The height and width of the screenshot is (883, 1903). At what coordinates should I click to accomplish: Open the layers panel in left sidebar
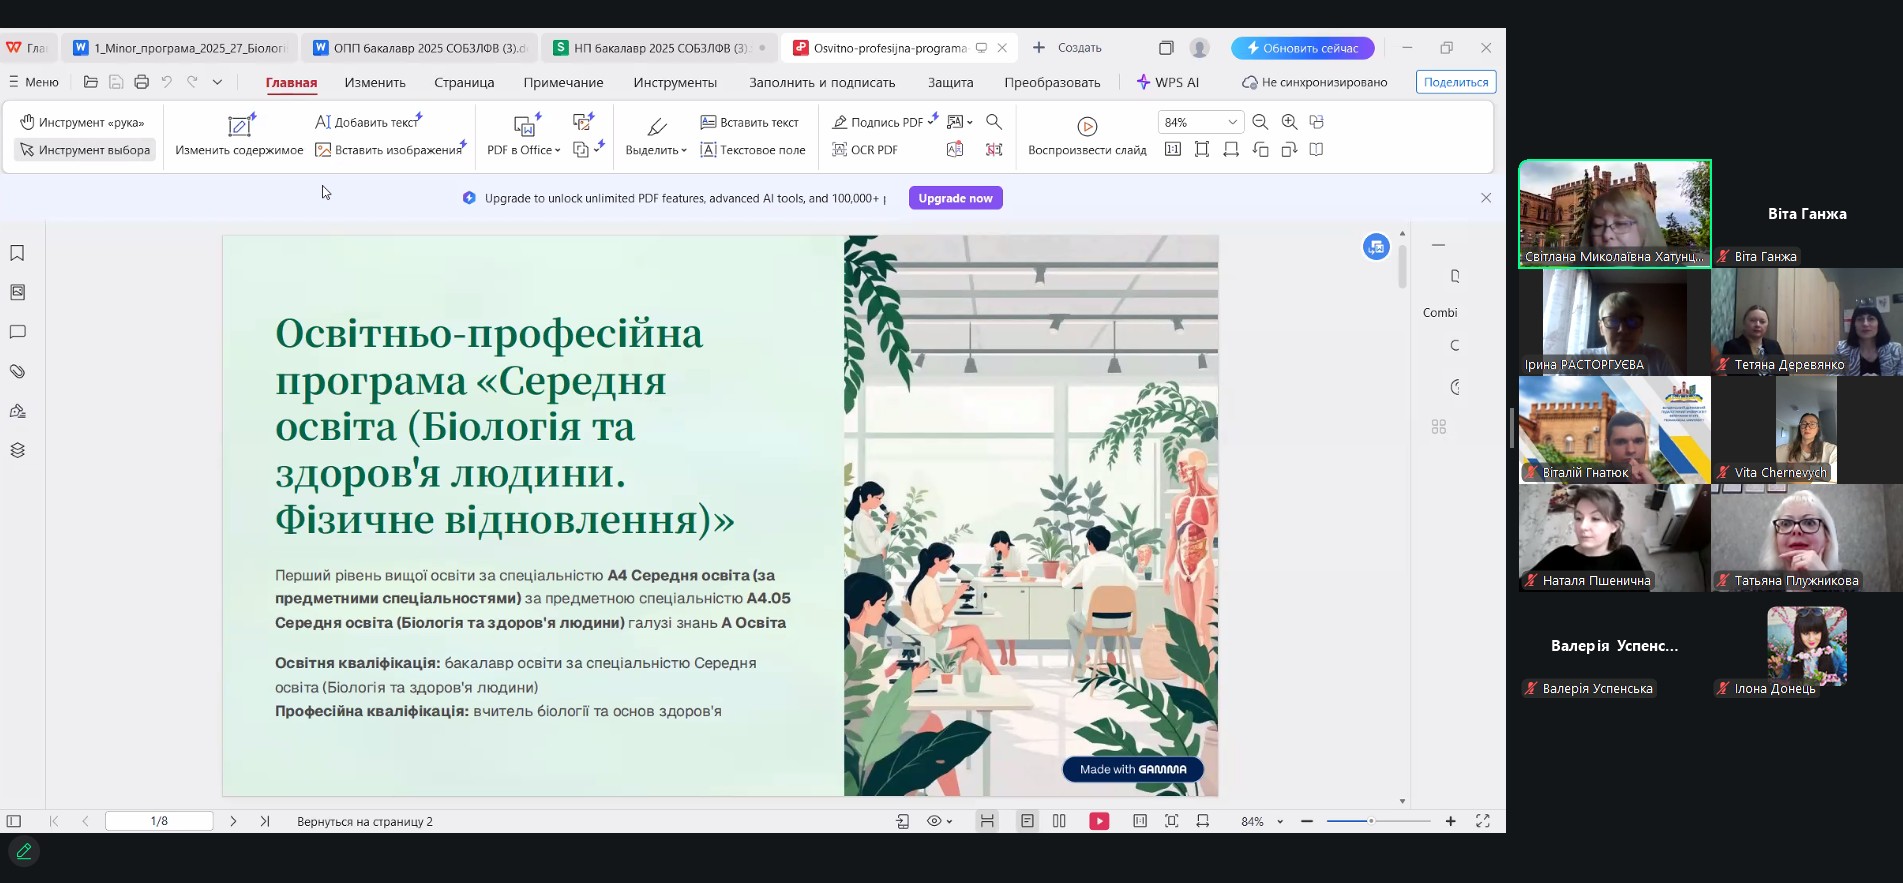pos(17,450)
